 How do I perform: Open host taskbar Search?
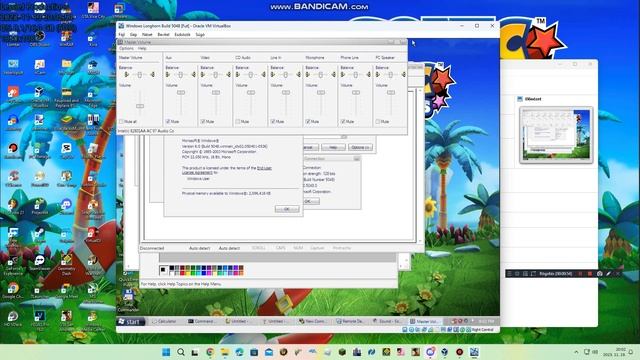click(x=181, y=352)
